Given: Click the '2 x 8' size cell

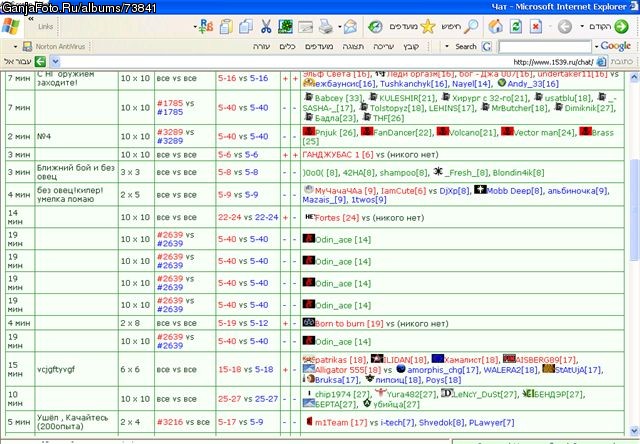Looking at the screenshot, I should [x=136, y=323].
